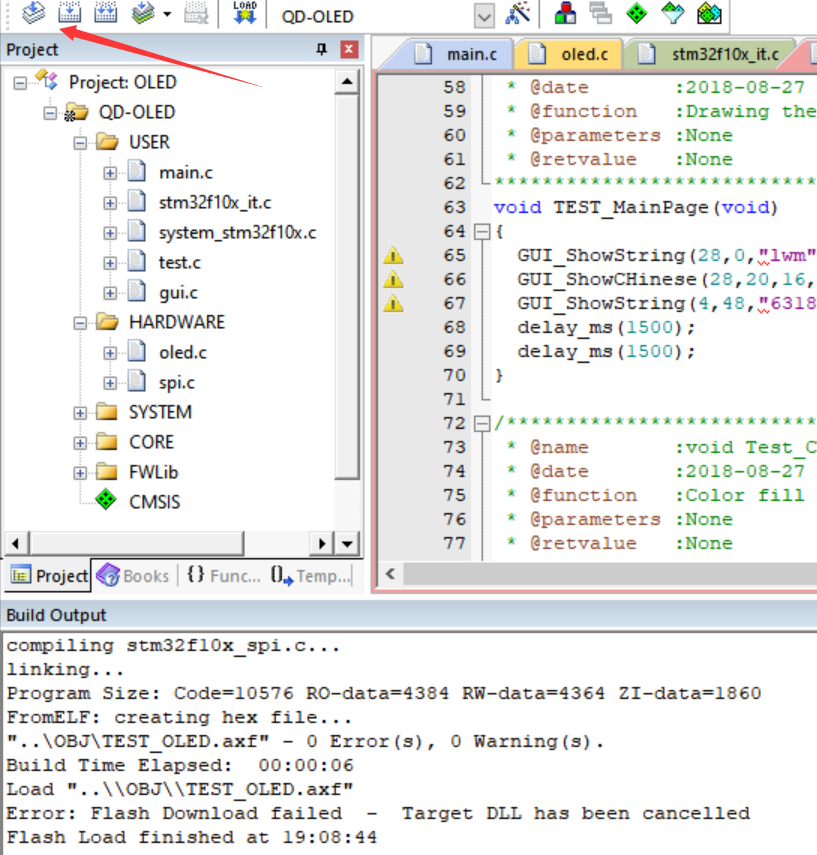Click the HARDWARE folder icon
Screen dimensions: 817x855
pyautogui.click(x=107, y=322)
